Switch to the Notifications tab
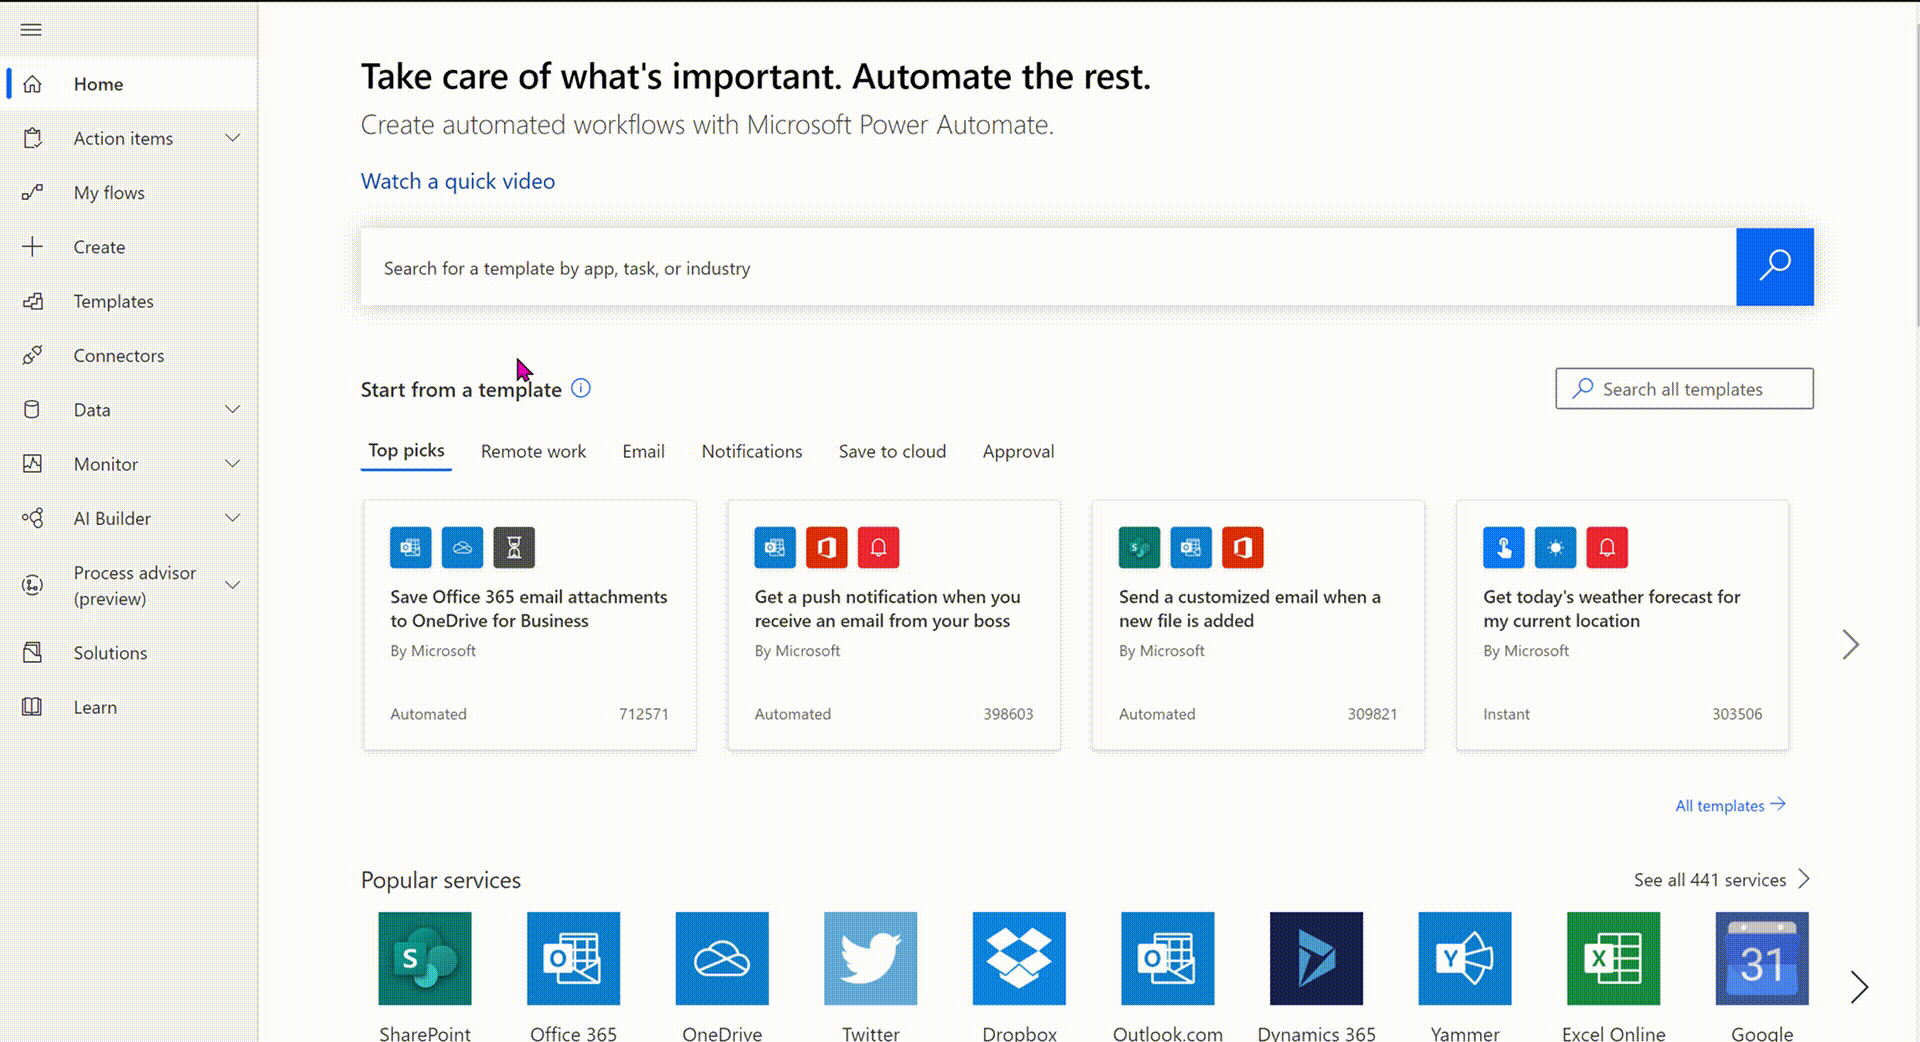1920x1042 pixels. 752,451
